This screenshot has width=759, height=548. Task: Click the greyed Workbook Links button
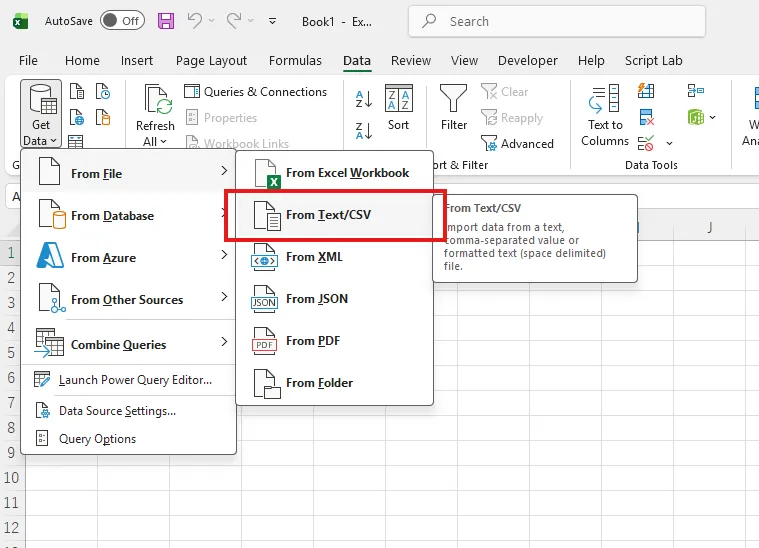238,143
